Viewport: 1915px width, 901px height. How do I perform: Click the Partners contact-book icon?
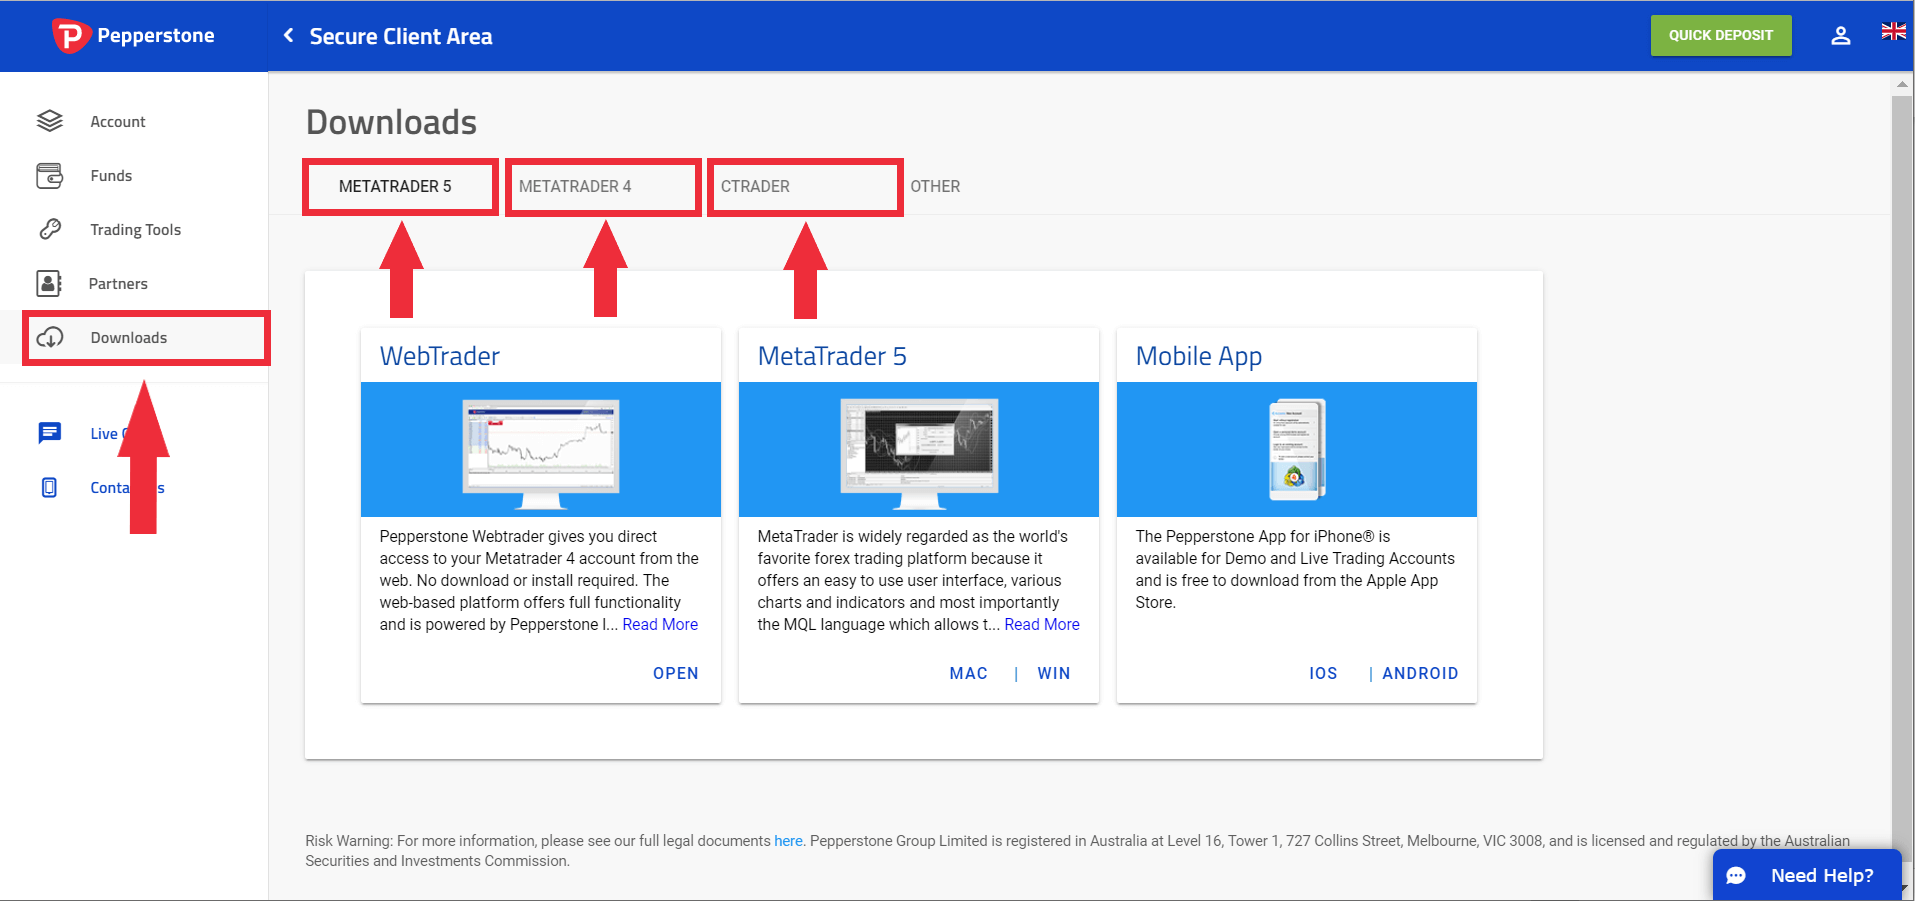click(49, 283)
